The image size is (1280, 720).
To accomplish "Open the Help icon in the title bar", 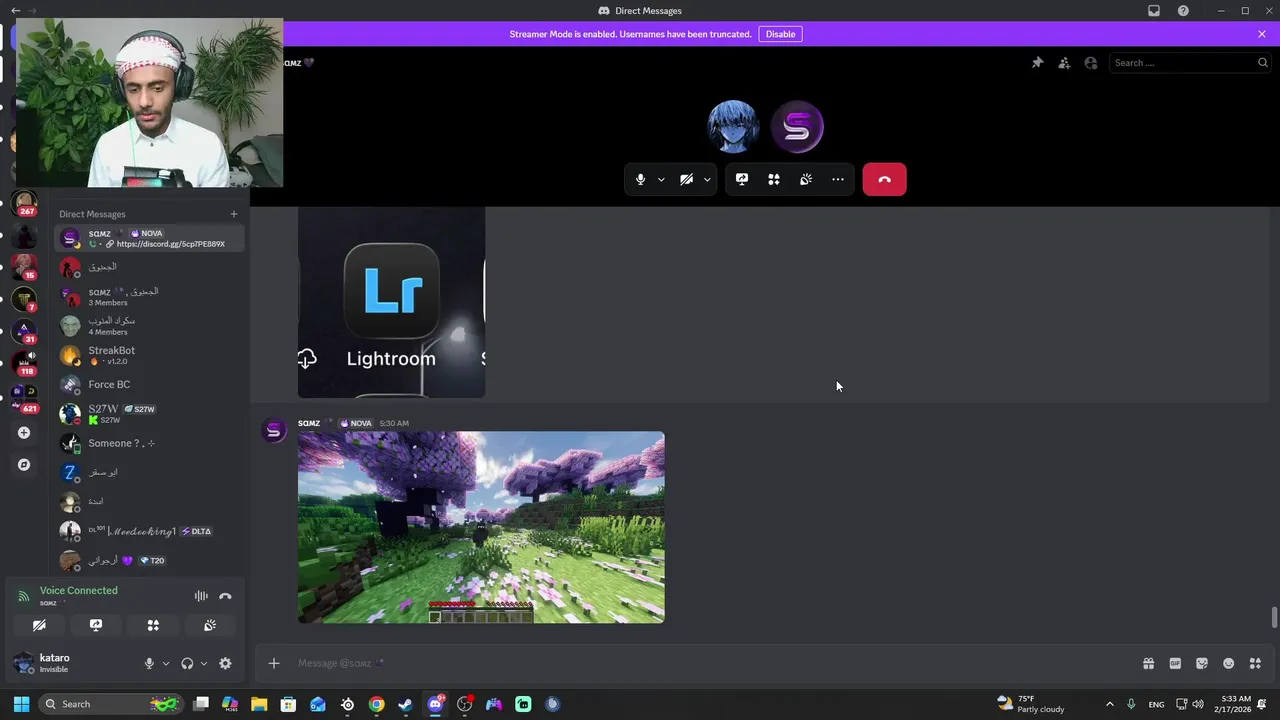I will click(1183, 10).
